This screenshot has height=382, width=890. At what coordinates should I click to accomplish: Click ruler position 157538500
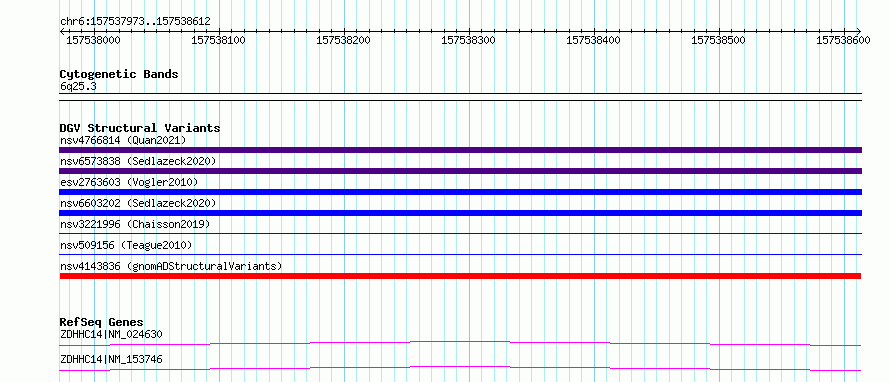[x=719, y=40]
